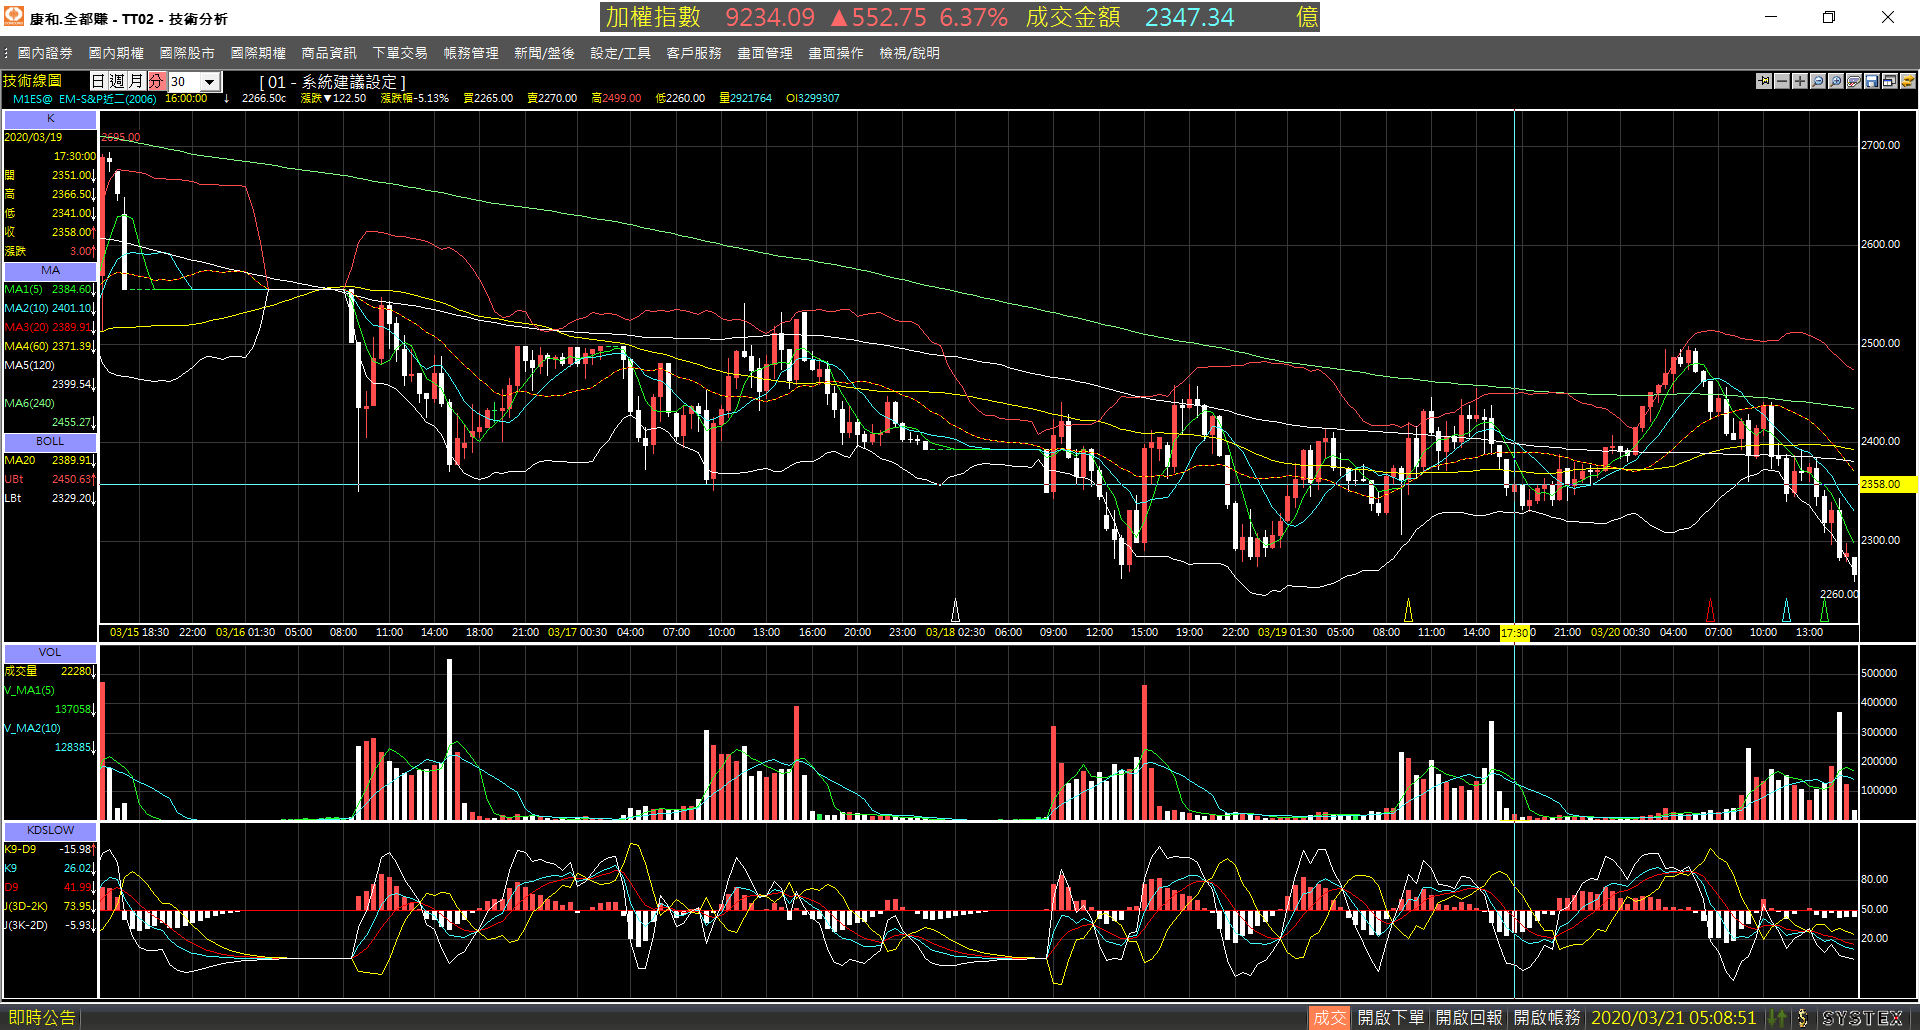Click the minute interval field showing 30
This screenshot has width=1920, height=1030.
(x=184, y=82)
